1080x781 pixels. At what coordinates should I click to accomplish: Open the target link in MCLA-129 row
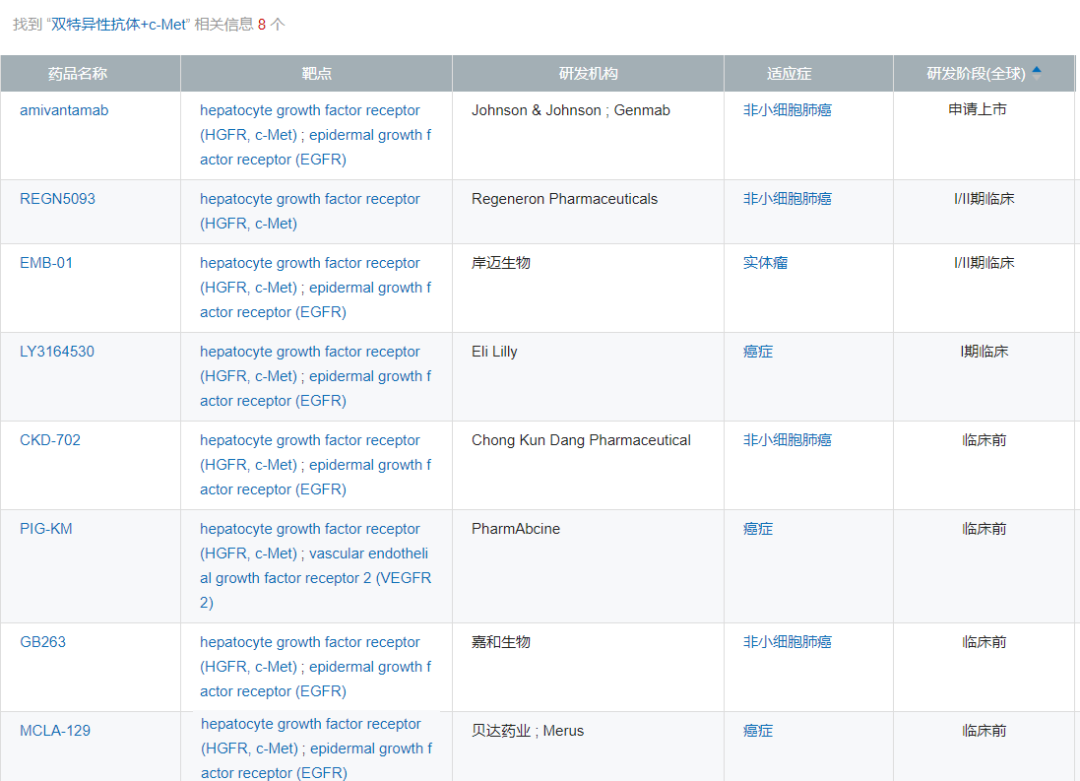coord(316,749)
